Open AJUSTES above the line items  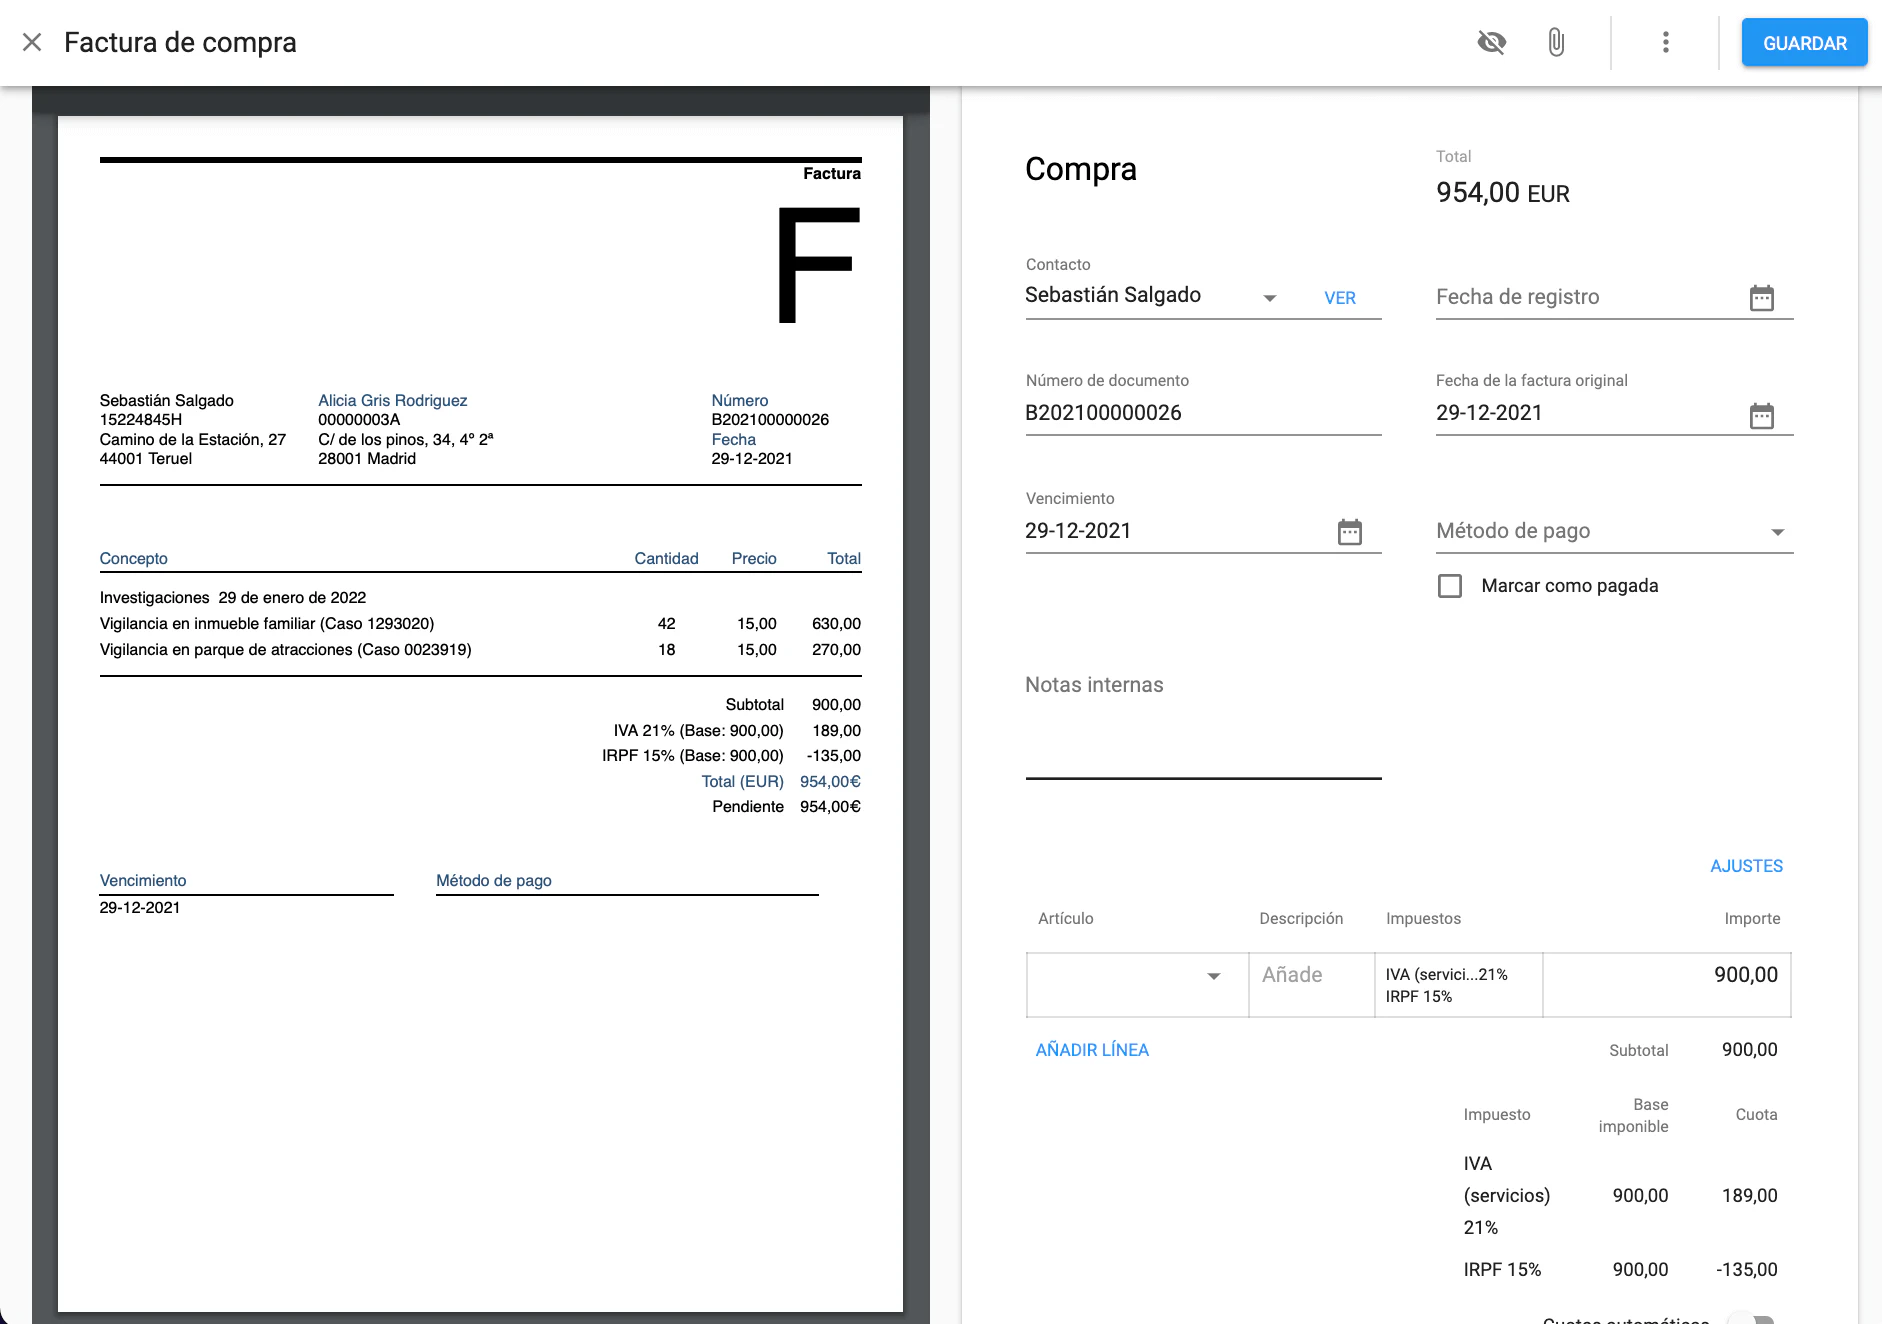[x=1746, y=866]
